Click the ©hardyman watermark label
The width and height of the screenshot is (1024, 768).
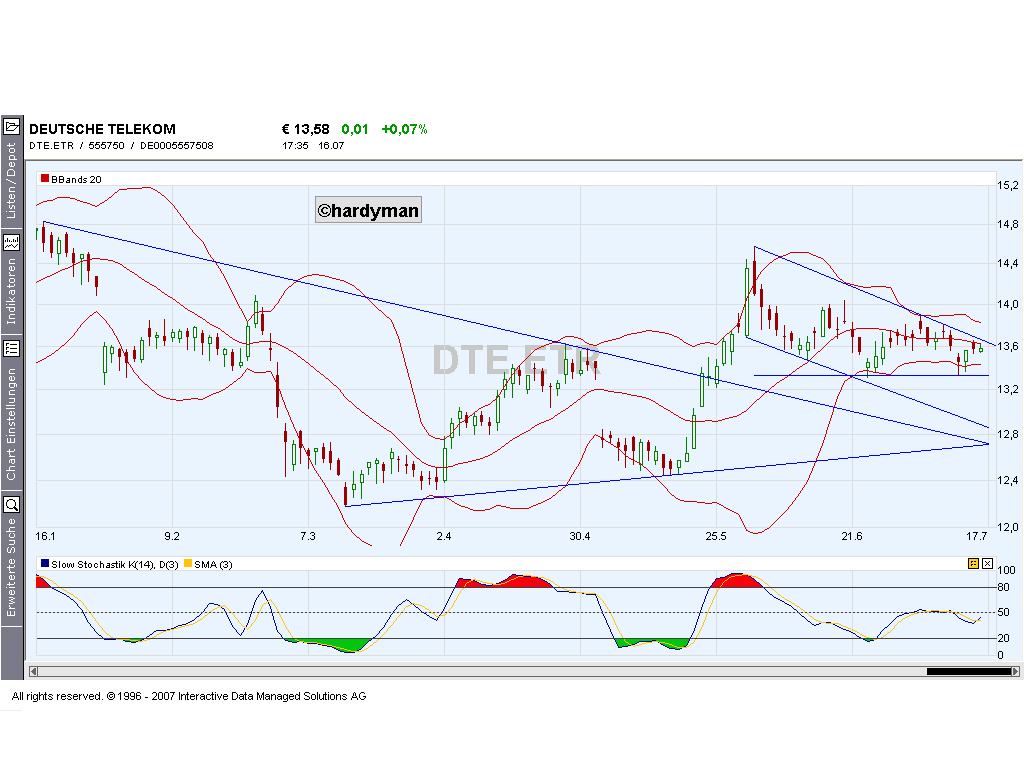(368, 209)
